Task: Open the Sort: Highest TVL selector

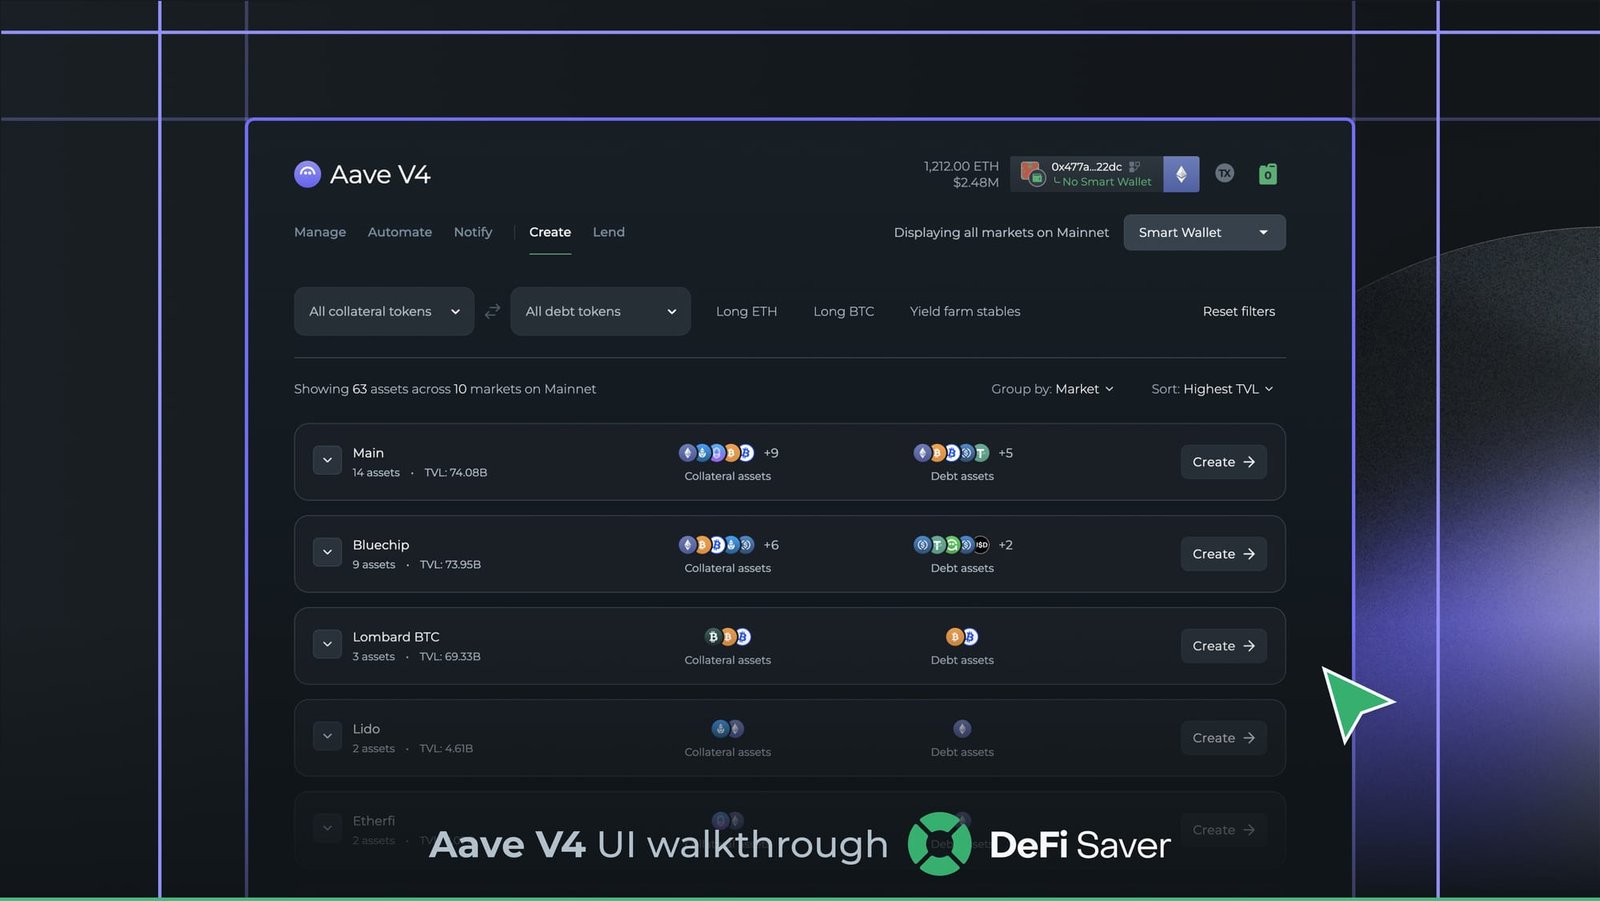Action: (x=1212, y=389)
